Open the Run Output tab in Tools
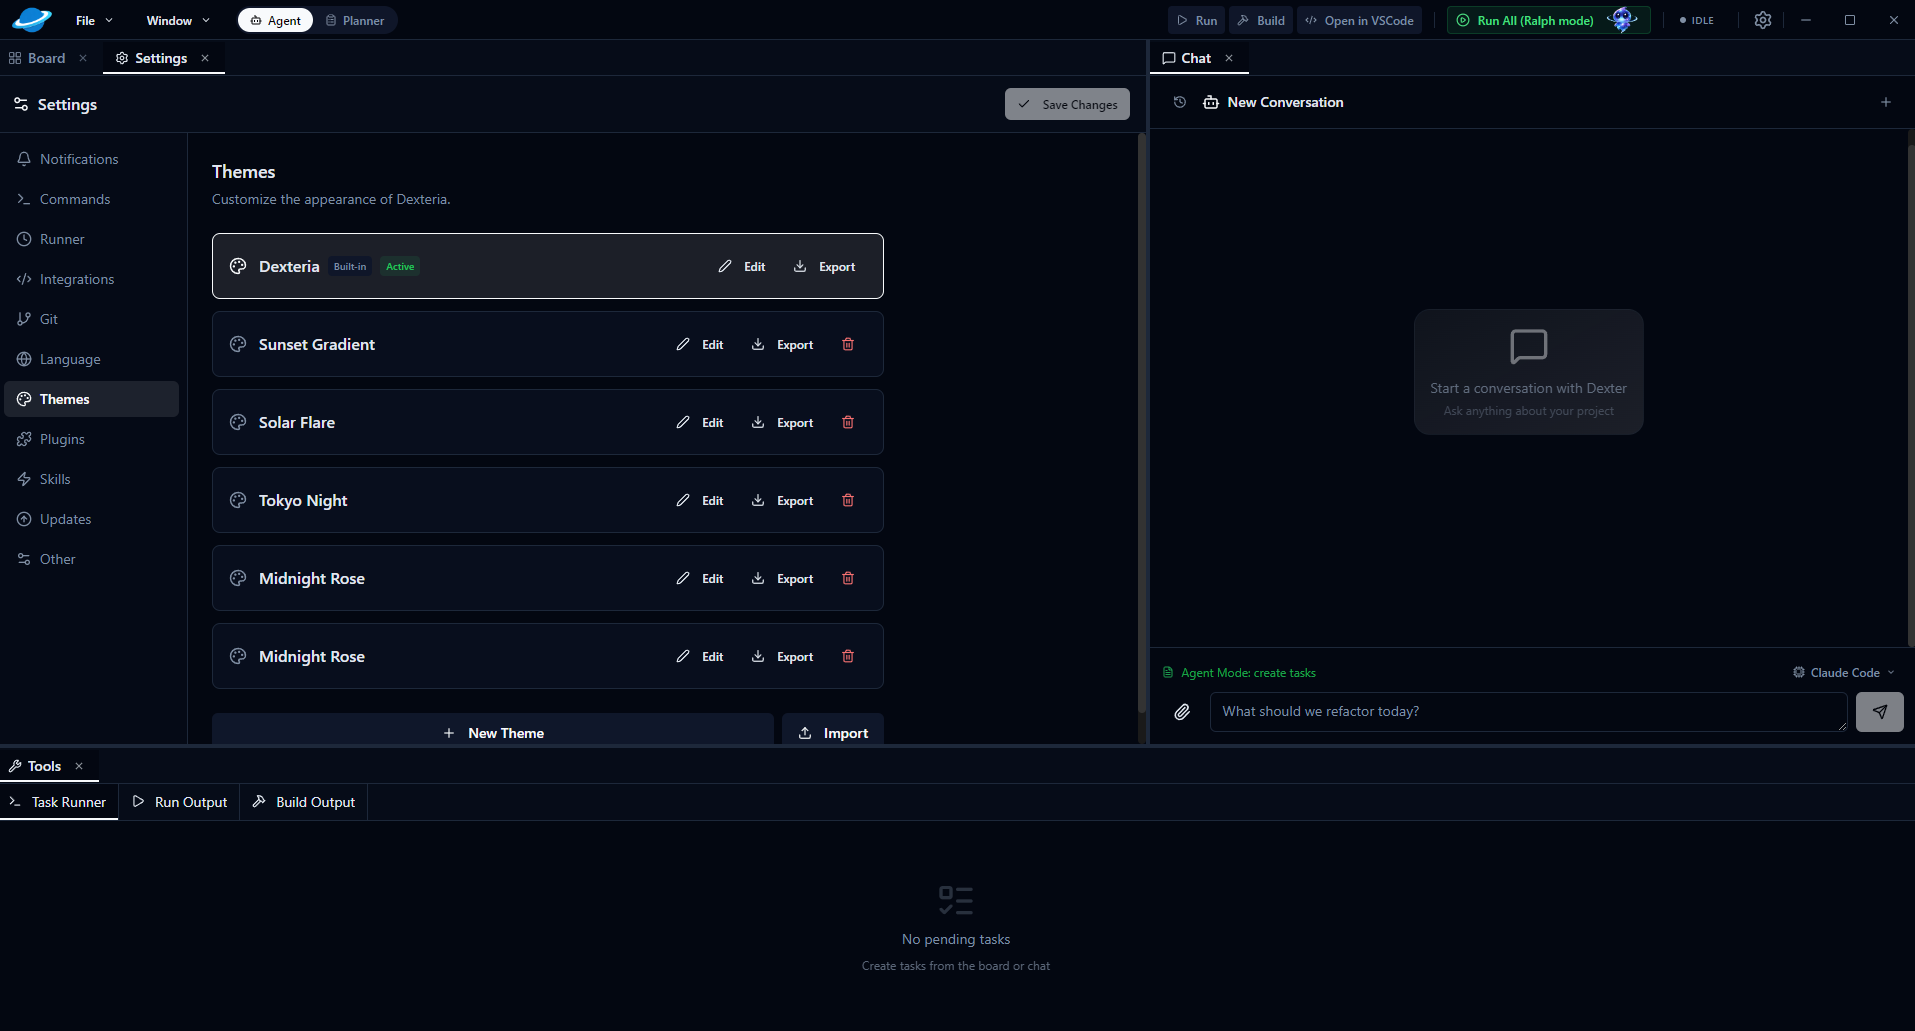Screen dimensions: 1915x1031 pos(179,801)
